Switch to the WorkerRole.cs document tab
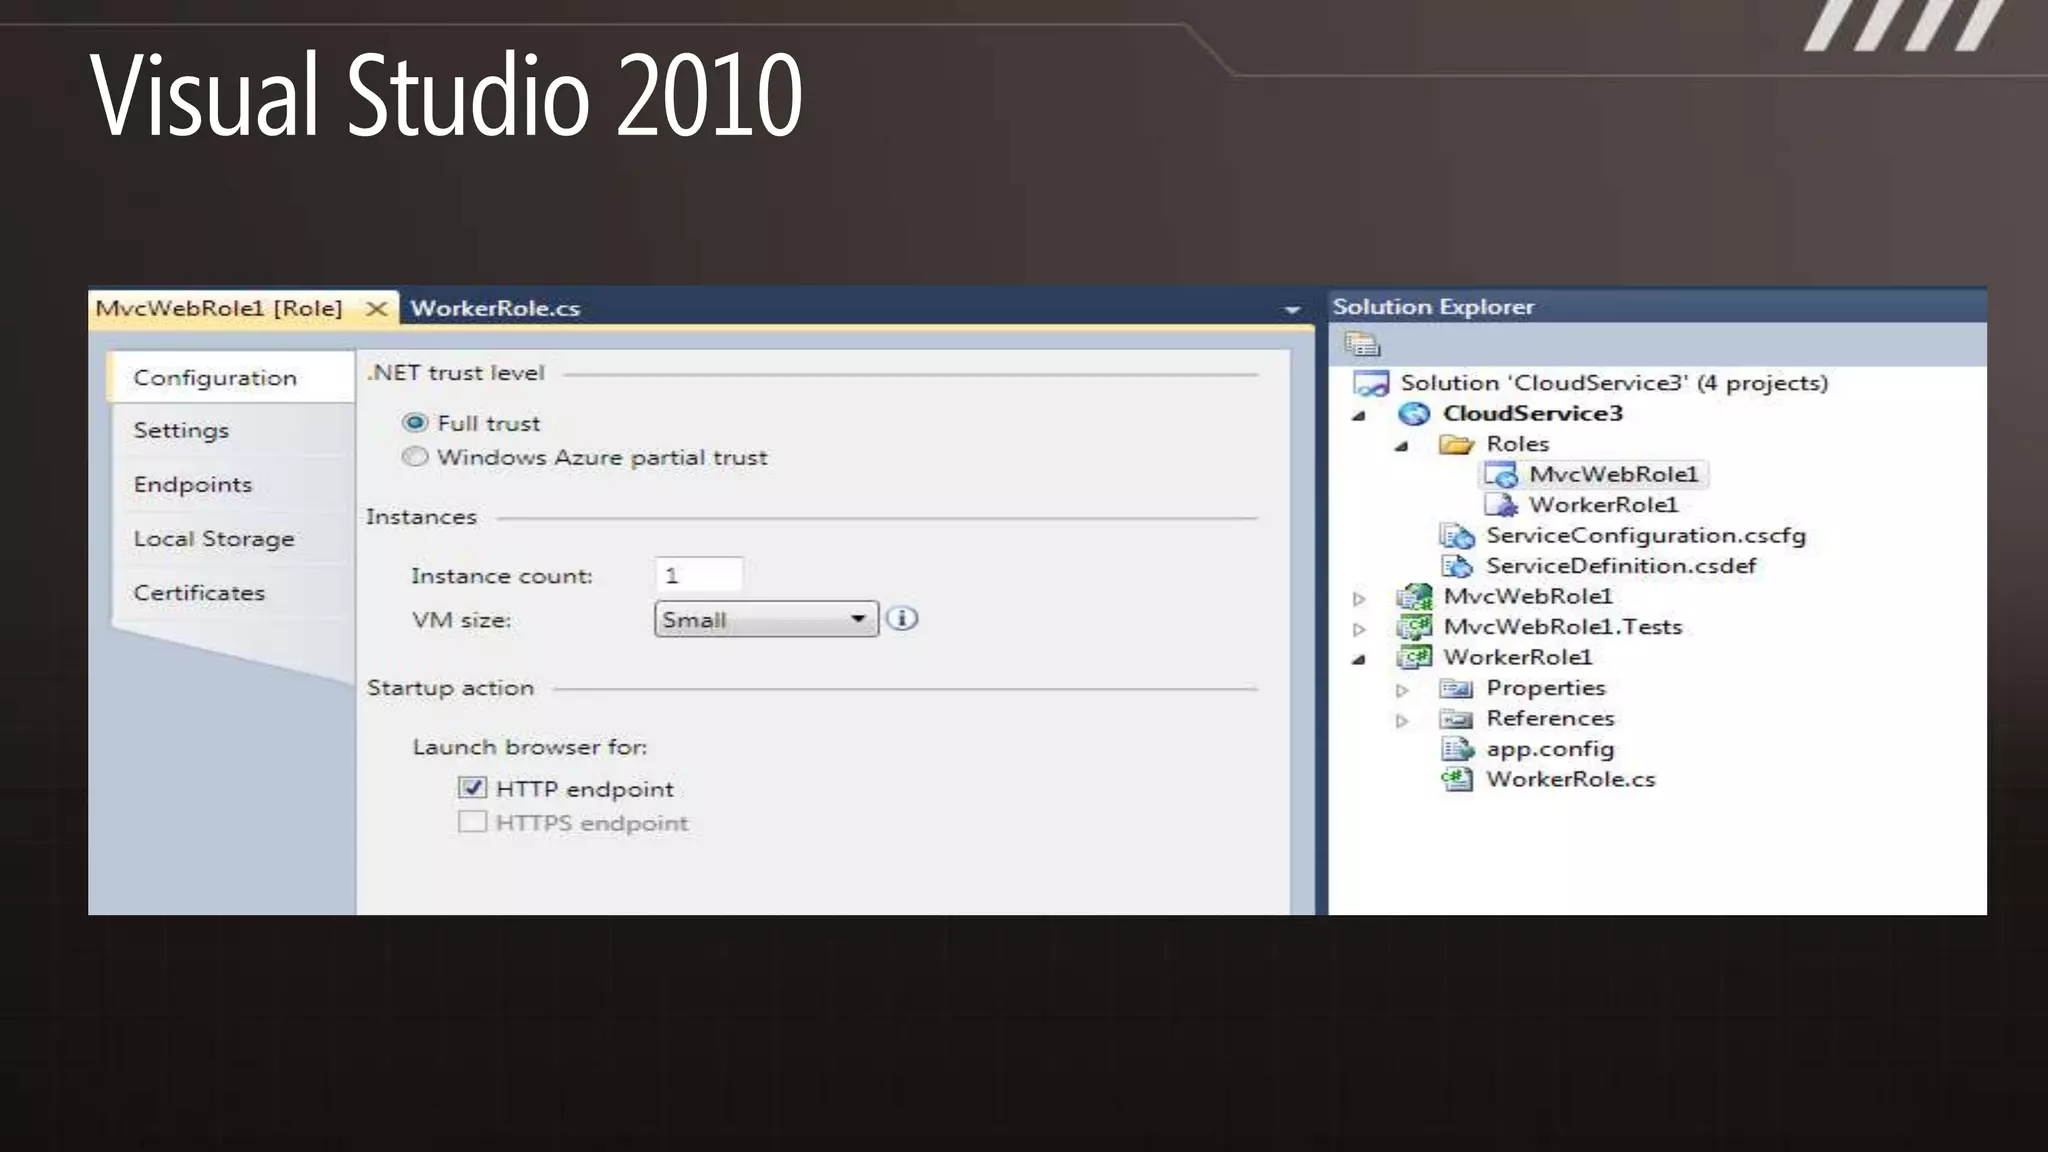This screenshot has height=1152, width=2048. click(x=495, y=308)
